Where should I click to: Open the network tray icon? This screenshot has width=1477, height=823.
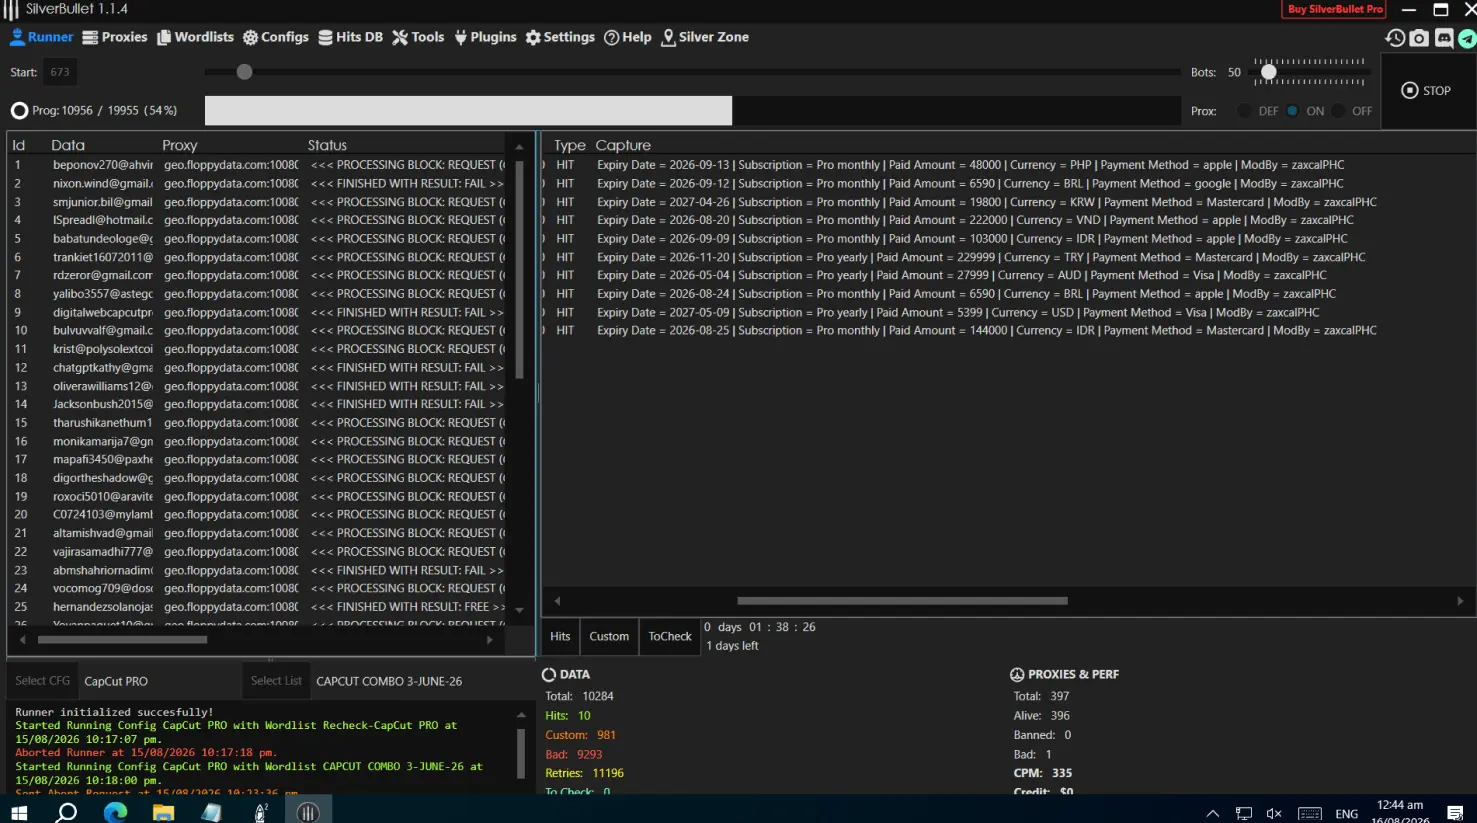pyautogui.click(x=1244, y=814)
